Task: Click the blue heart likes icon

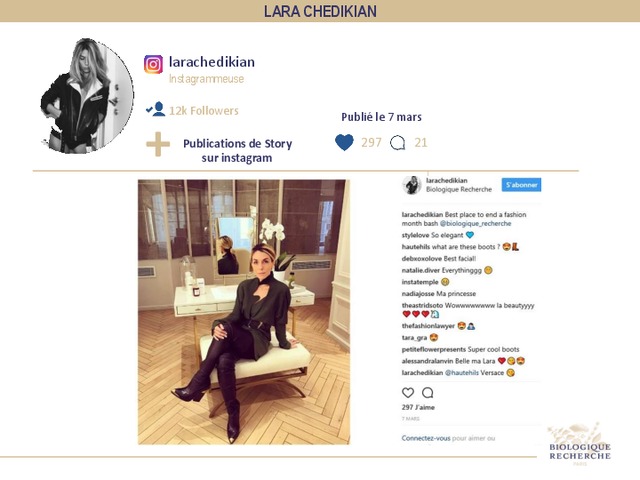Action: pyautogui.click(x=344, y=142)
